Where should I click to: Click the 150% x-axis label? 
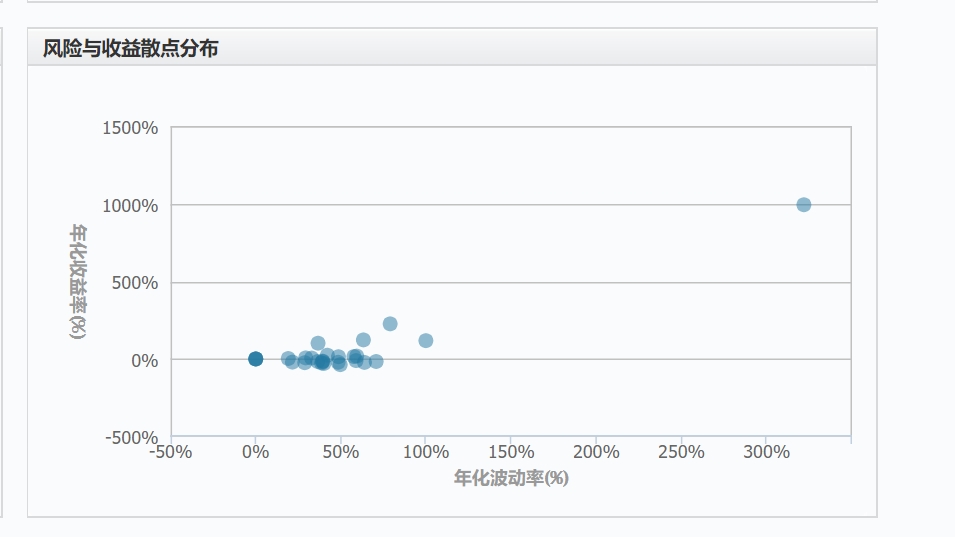[x=511, y=452]
